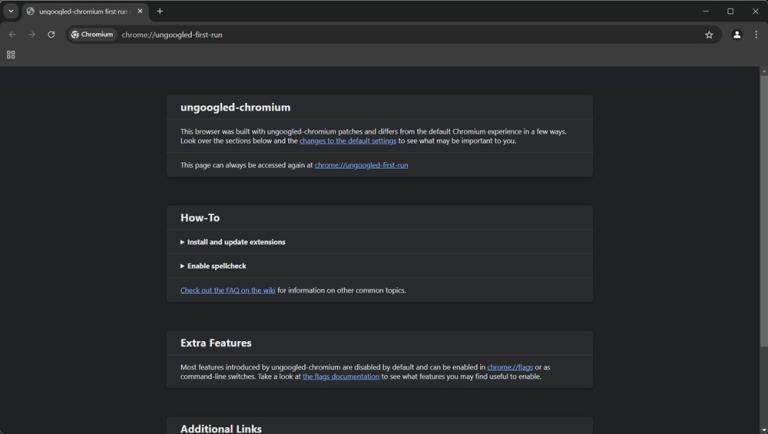Expand 'Enable spellcheck' section
768x434 pixels.
coord(213,266)
